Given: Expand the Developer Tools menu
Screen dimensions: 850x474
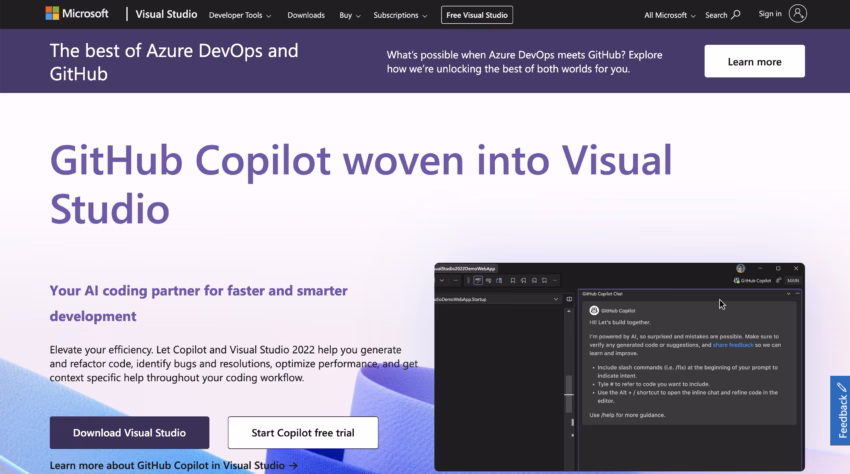Looking at the screenshot, I should (x=240, y=15).
